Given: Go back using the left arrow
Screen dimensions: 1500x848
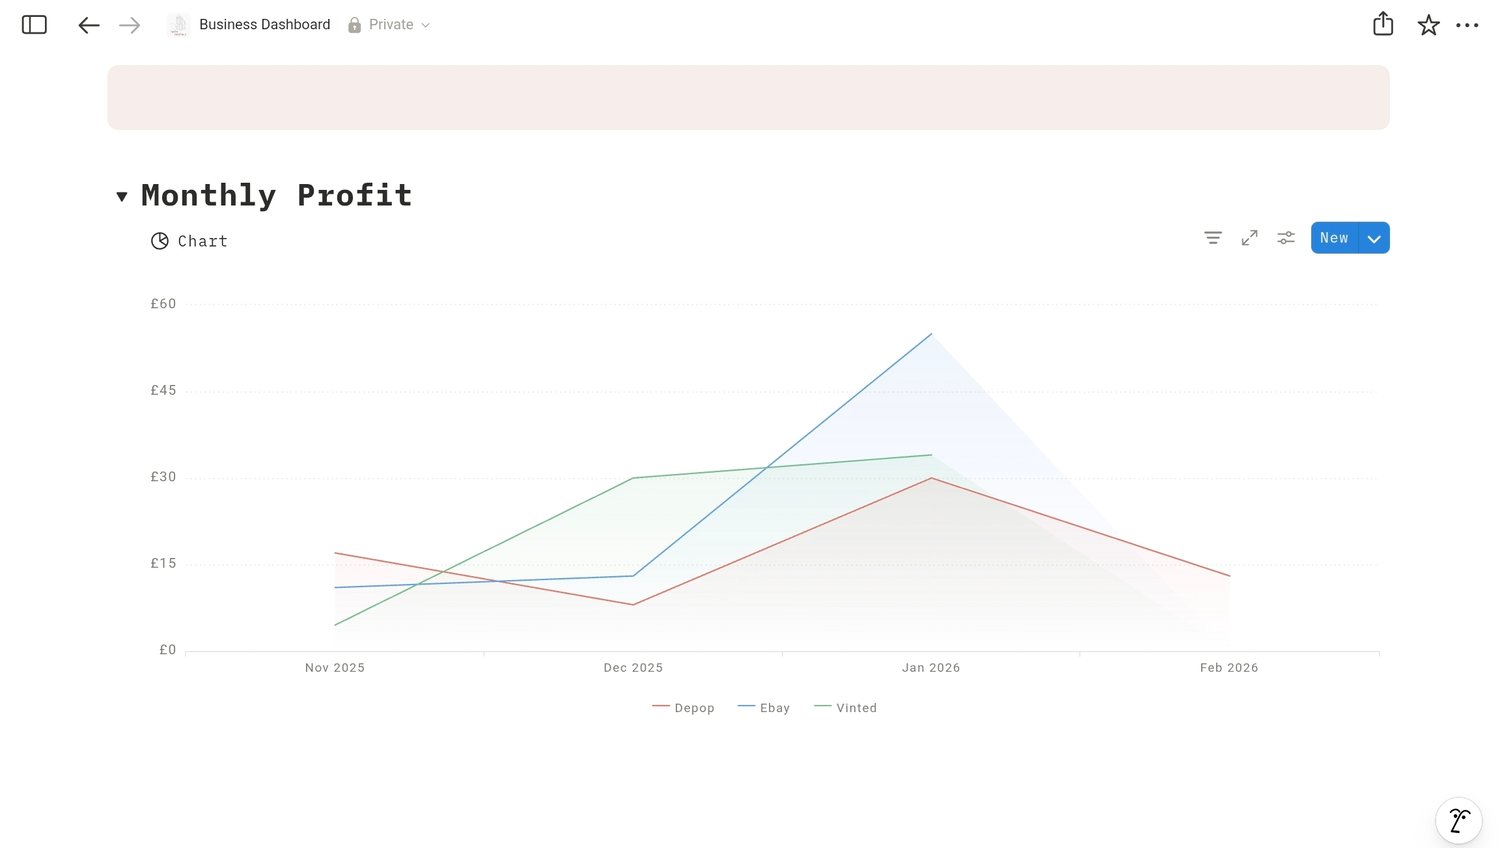Looking at the screenshot, I should pos(89,25).
